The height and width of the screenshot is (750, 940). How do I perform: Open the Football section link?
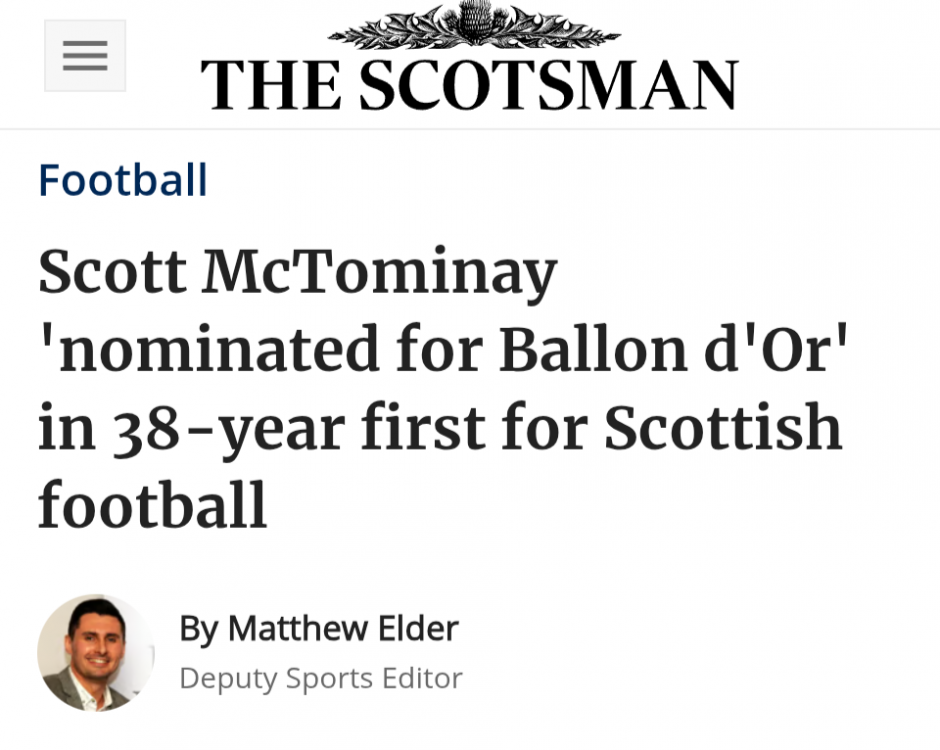click(x=123, y=181)
